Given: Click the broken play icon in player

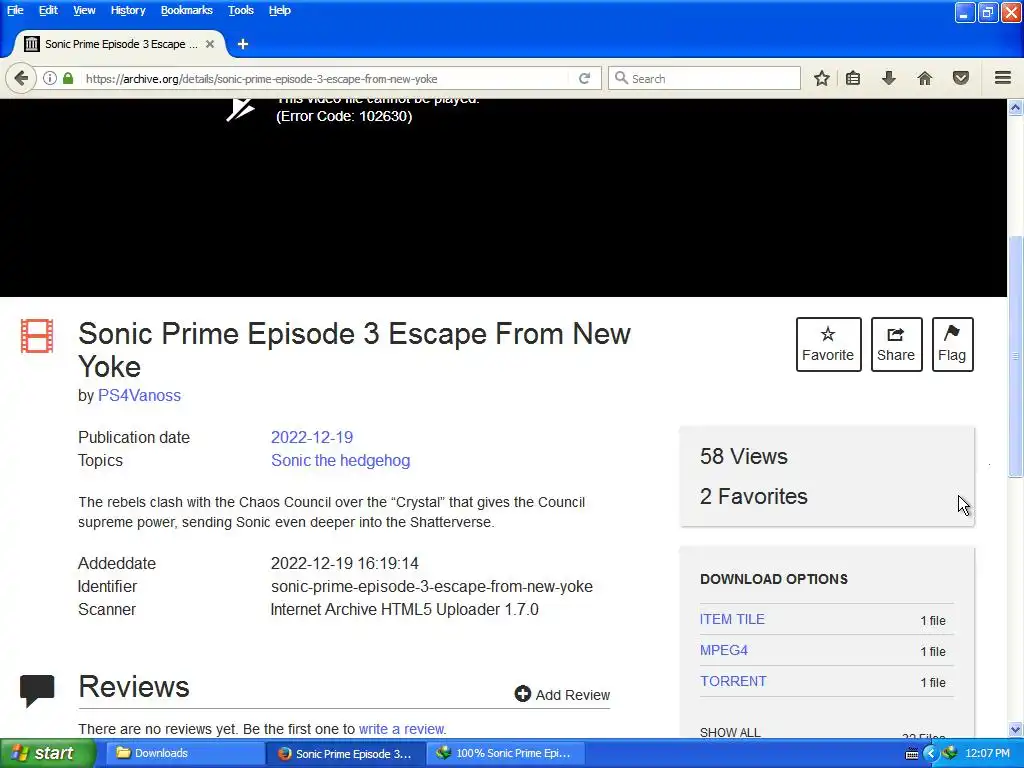Looking at the screenshot, I should 240,108.
